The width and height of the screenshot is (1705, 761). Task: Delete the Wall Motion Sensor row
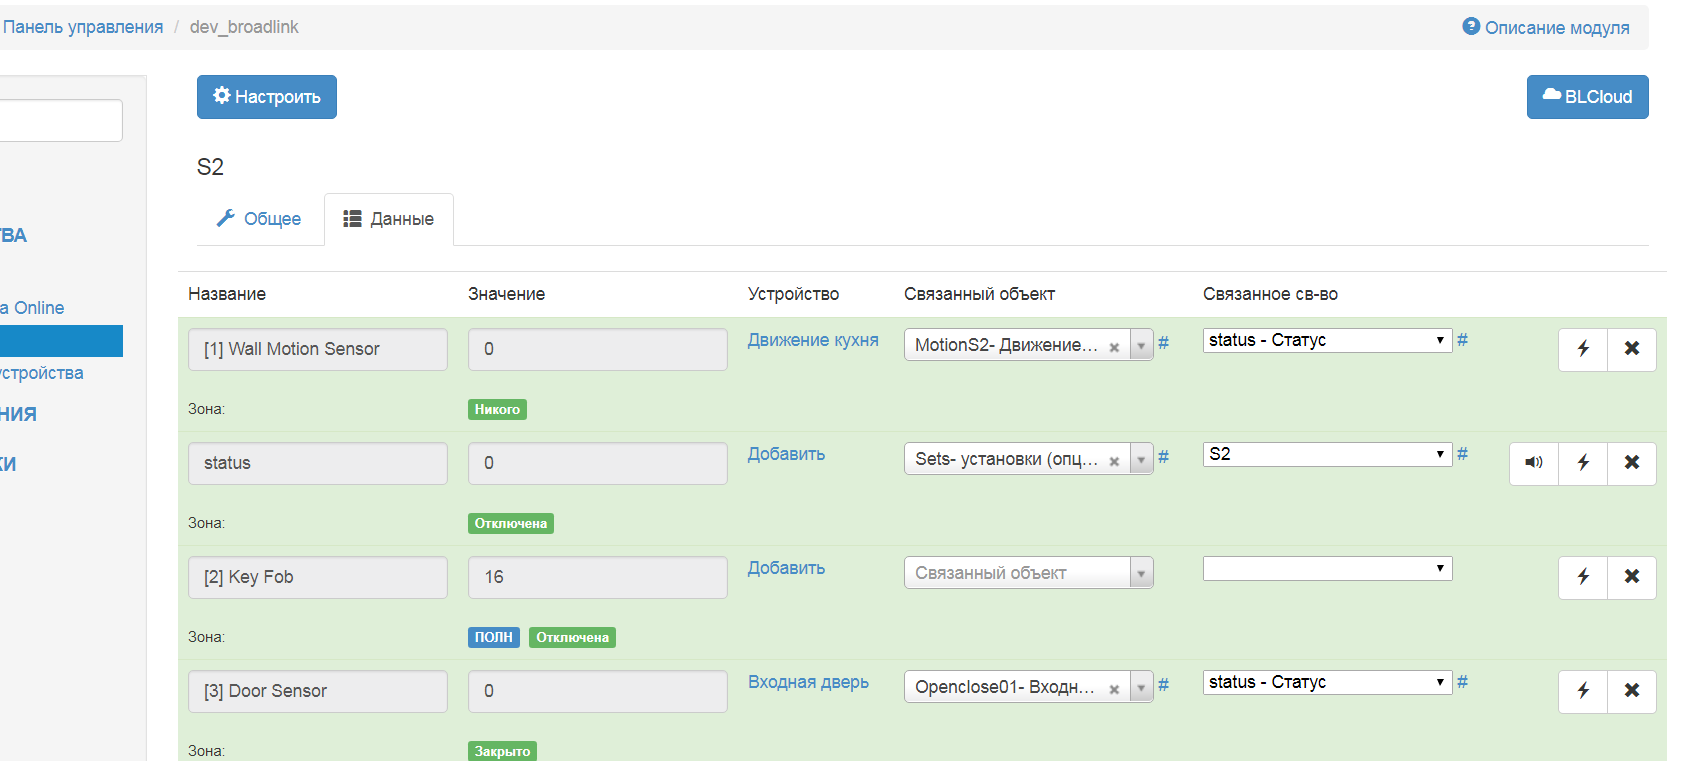tap(1632, 349)
